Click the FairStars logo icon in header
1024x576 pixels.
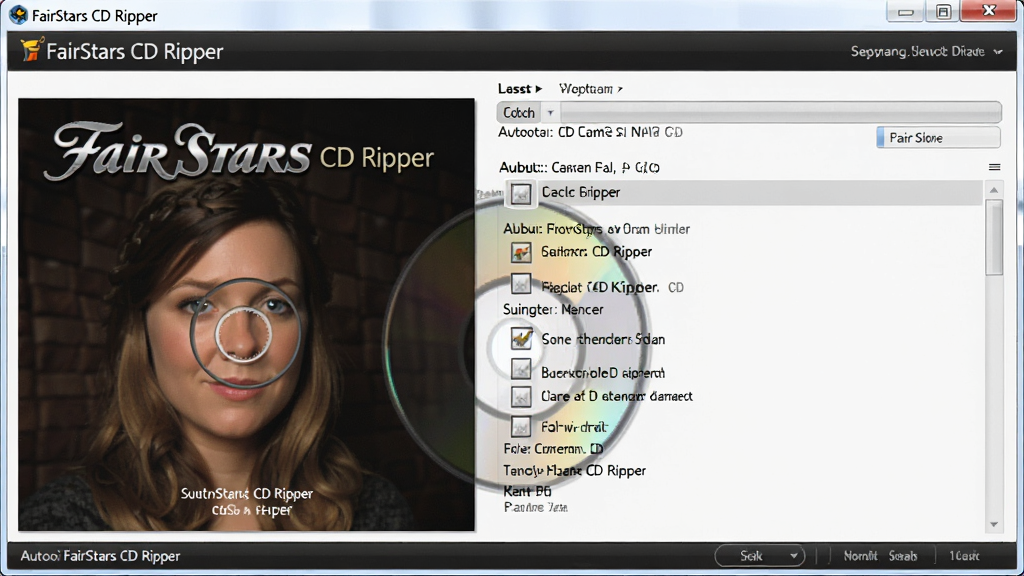point(31,50)
